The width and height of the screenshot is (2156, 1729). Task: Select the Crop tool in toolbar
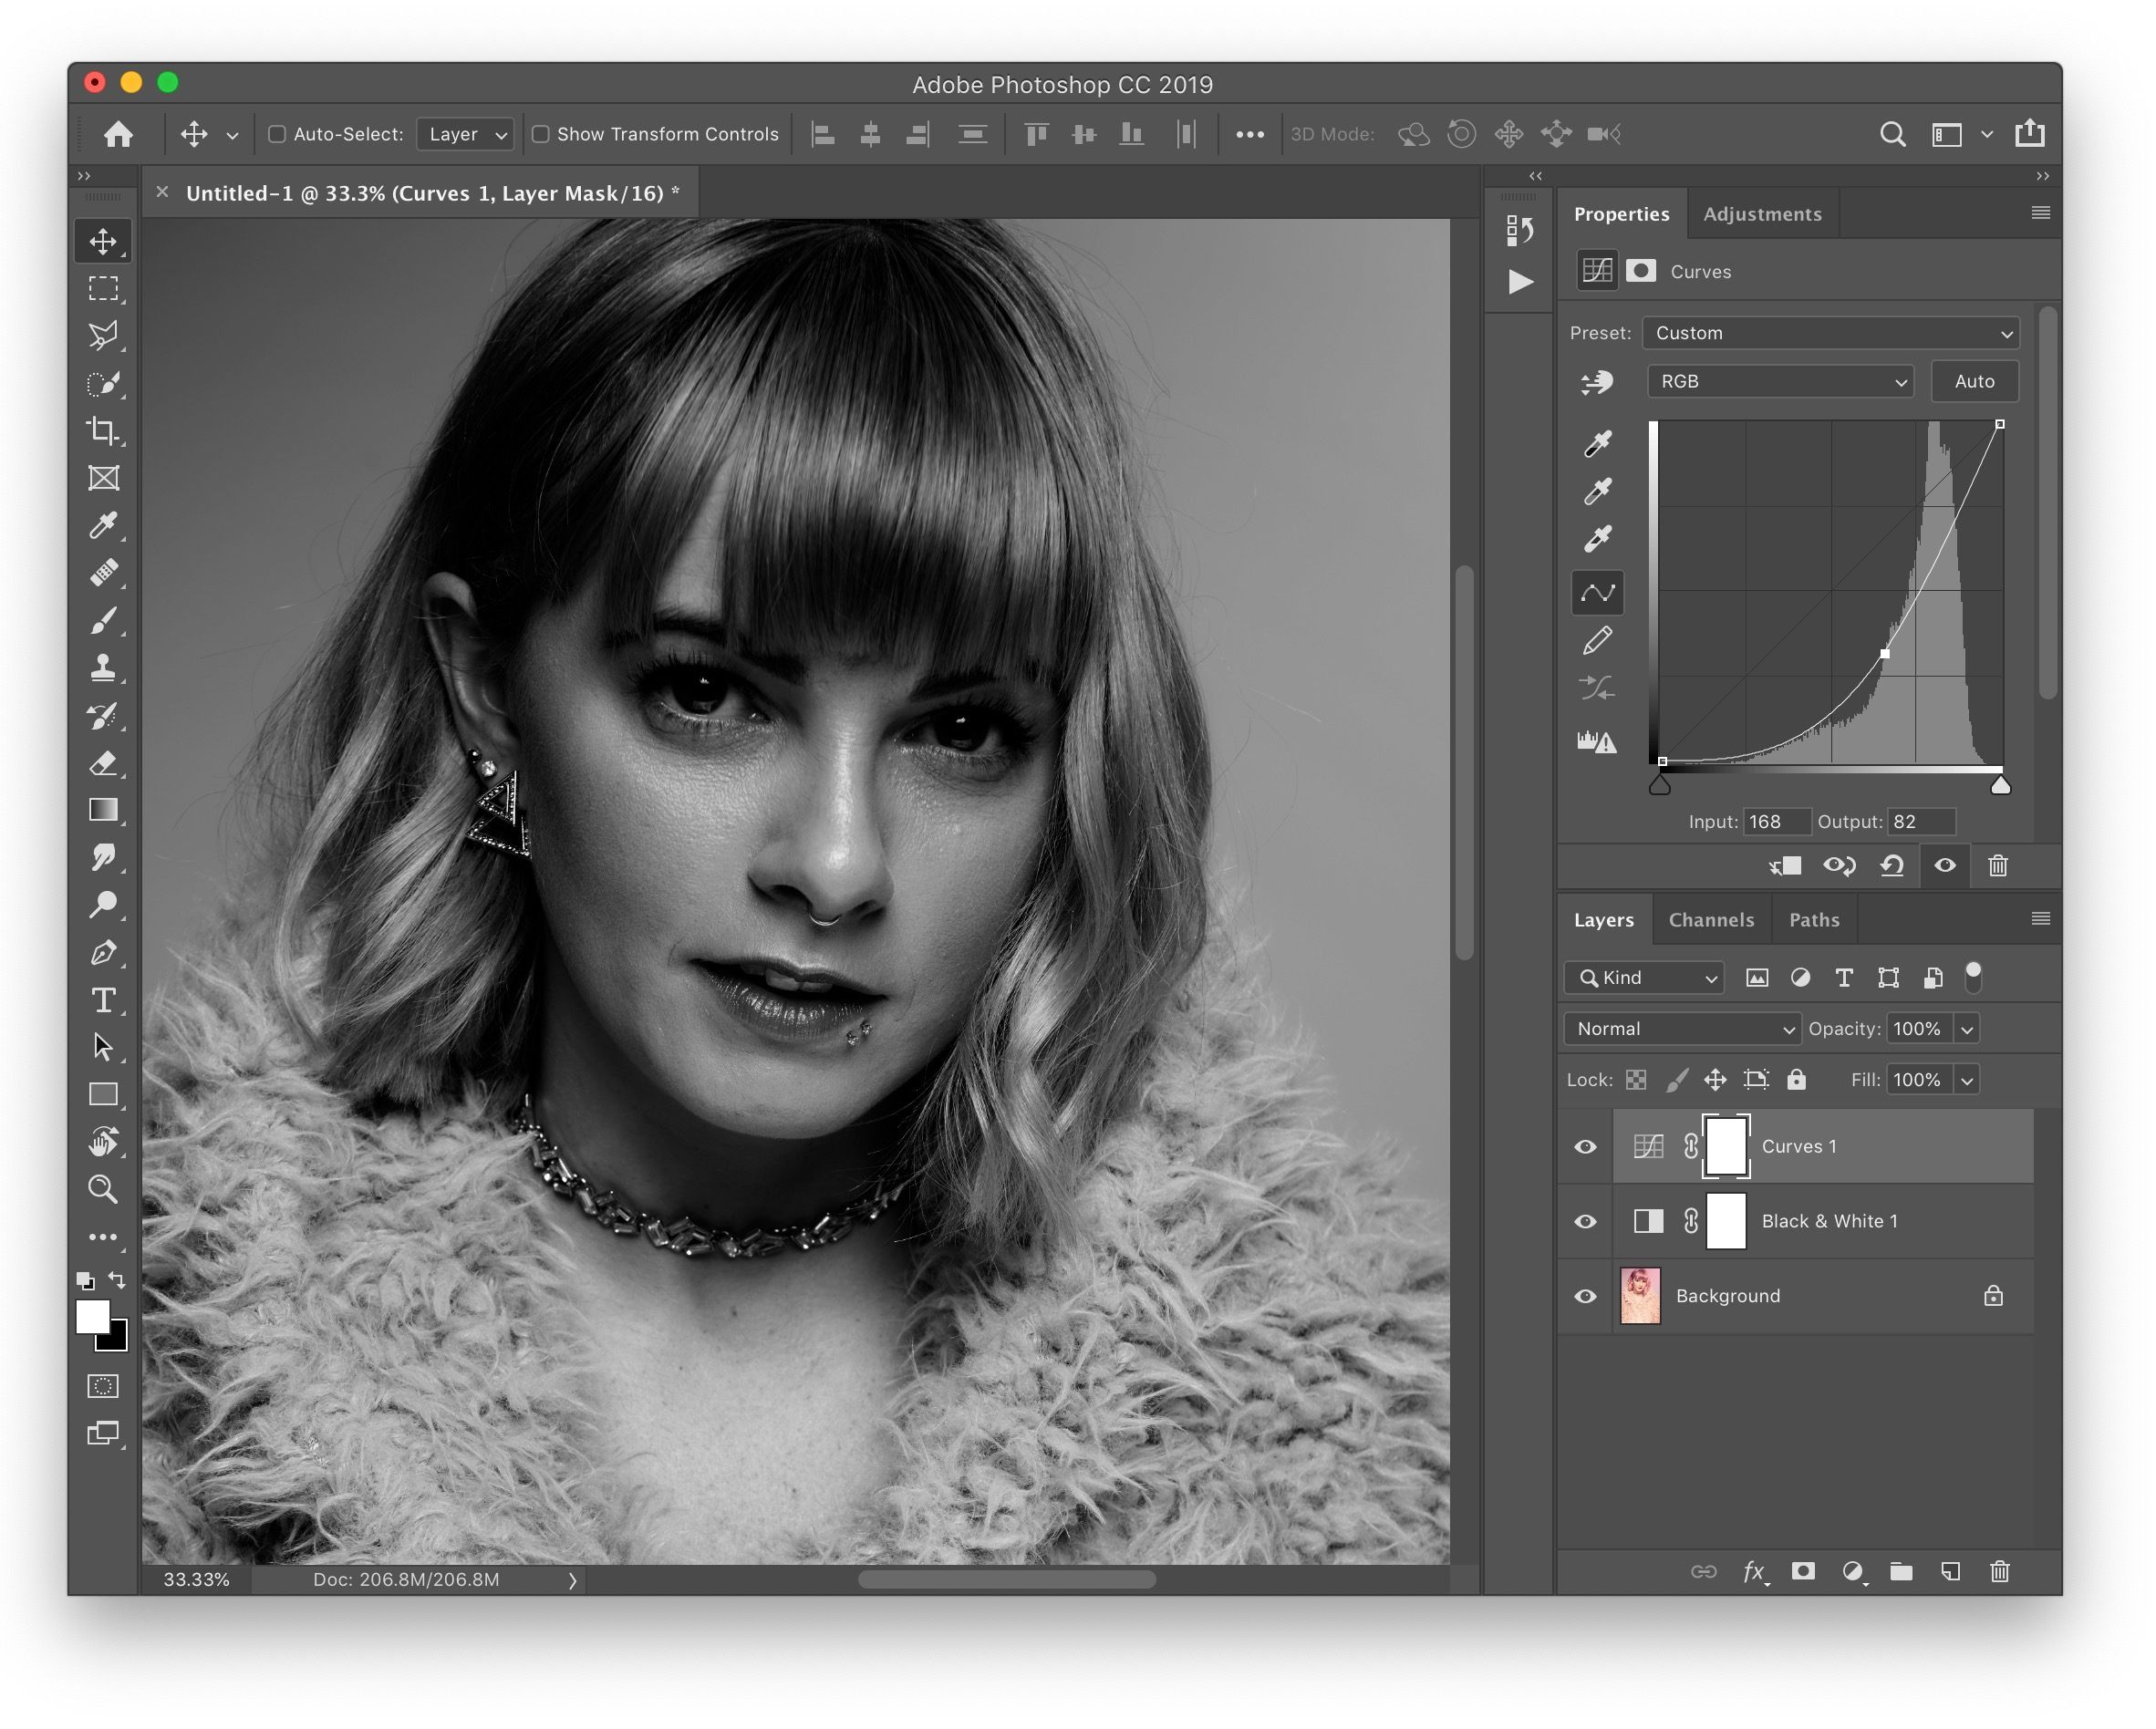[102, 429]
